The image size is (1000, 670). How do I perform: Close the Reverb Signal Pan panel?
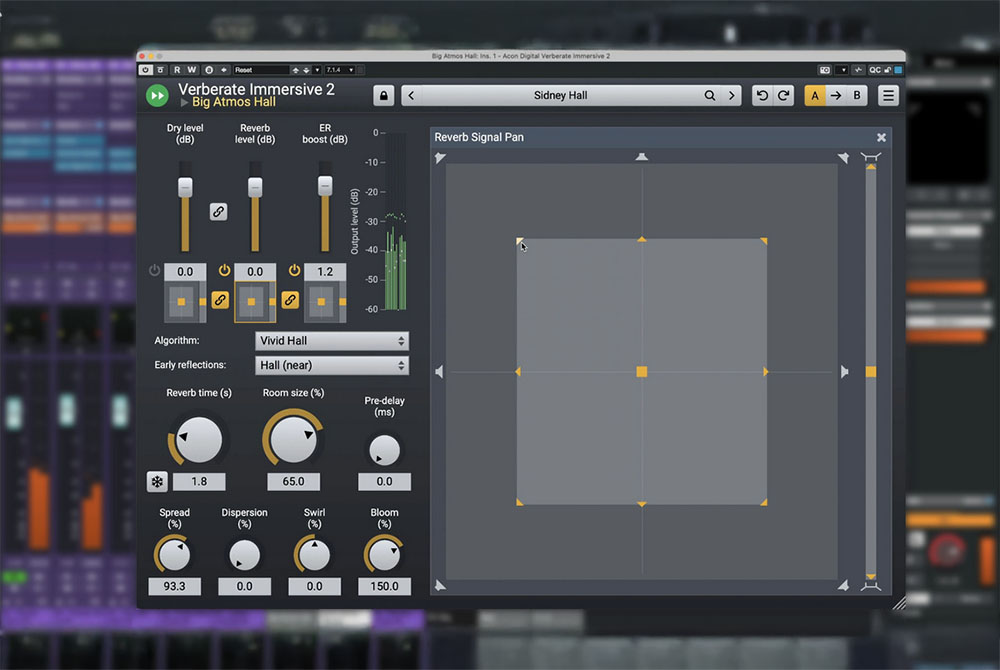tap(881, 138)
